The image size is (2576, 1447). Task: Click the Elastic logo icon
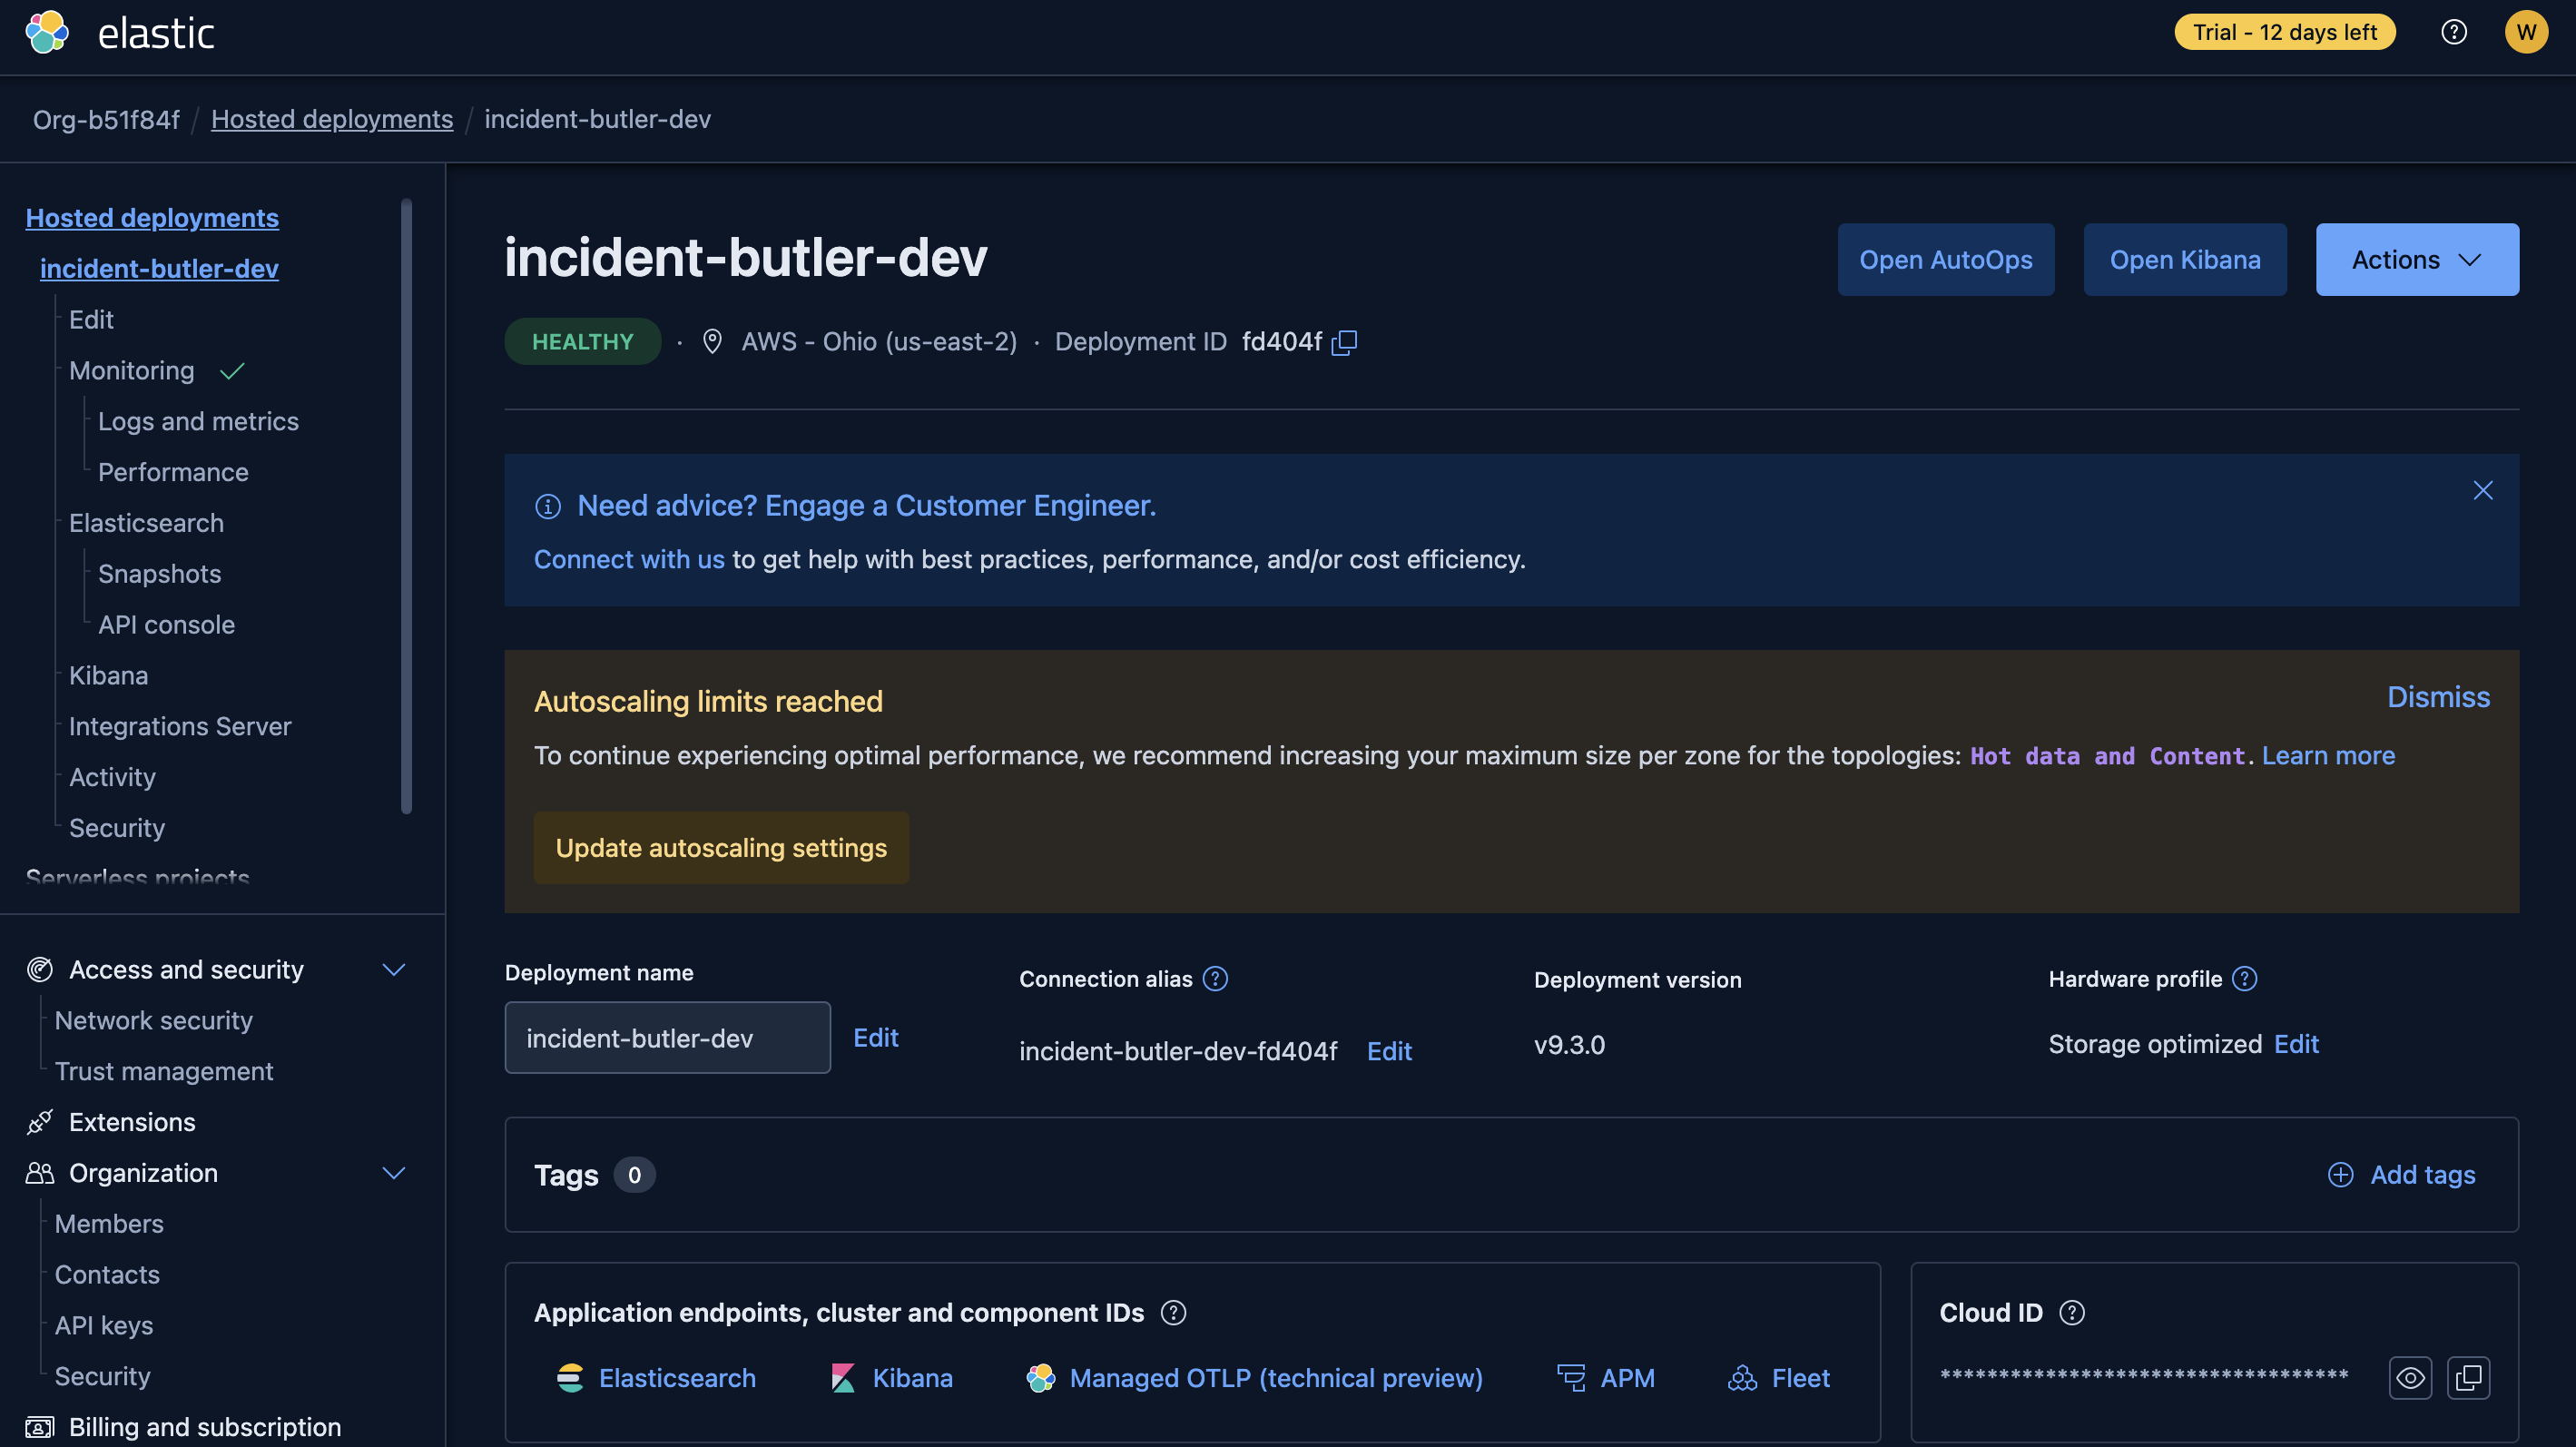click(x=47, y=32)
